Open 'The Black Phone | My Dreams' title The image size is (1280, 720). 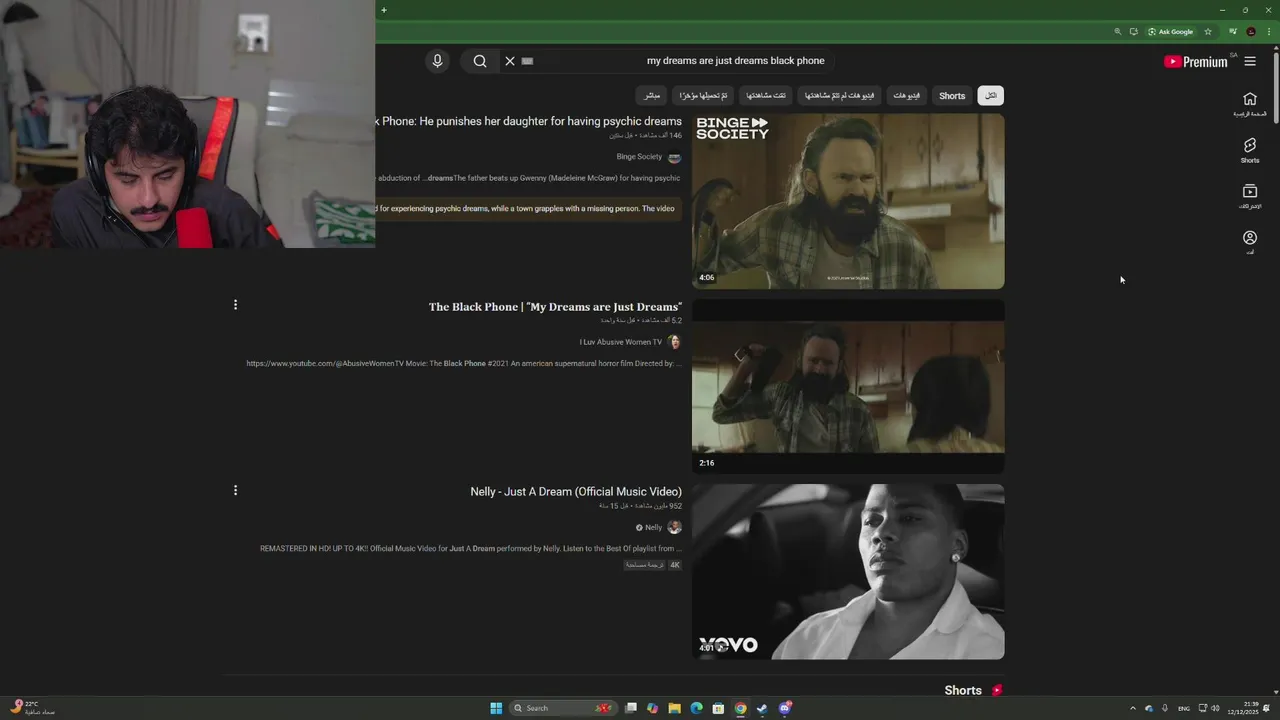pos(555,307)
